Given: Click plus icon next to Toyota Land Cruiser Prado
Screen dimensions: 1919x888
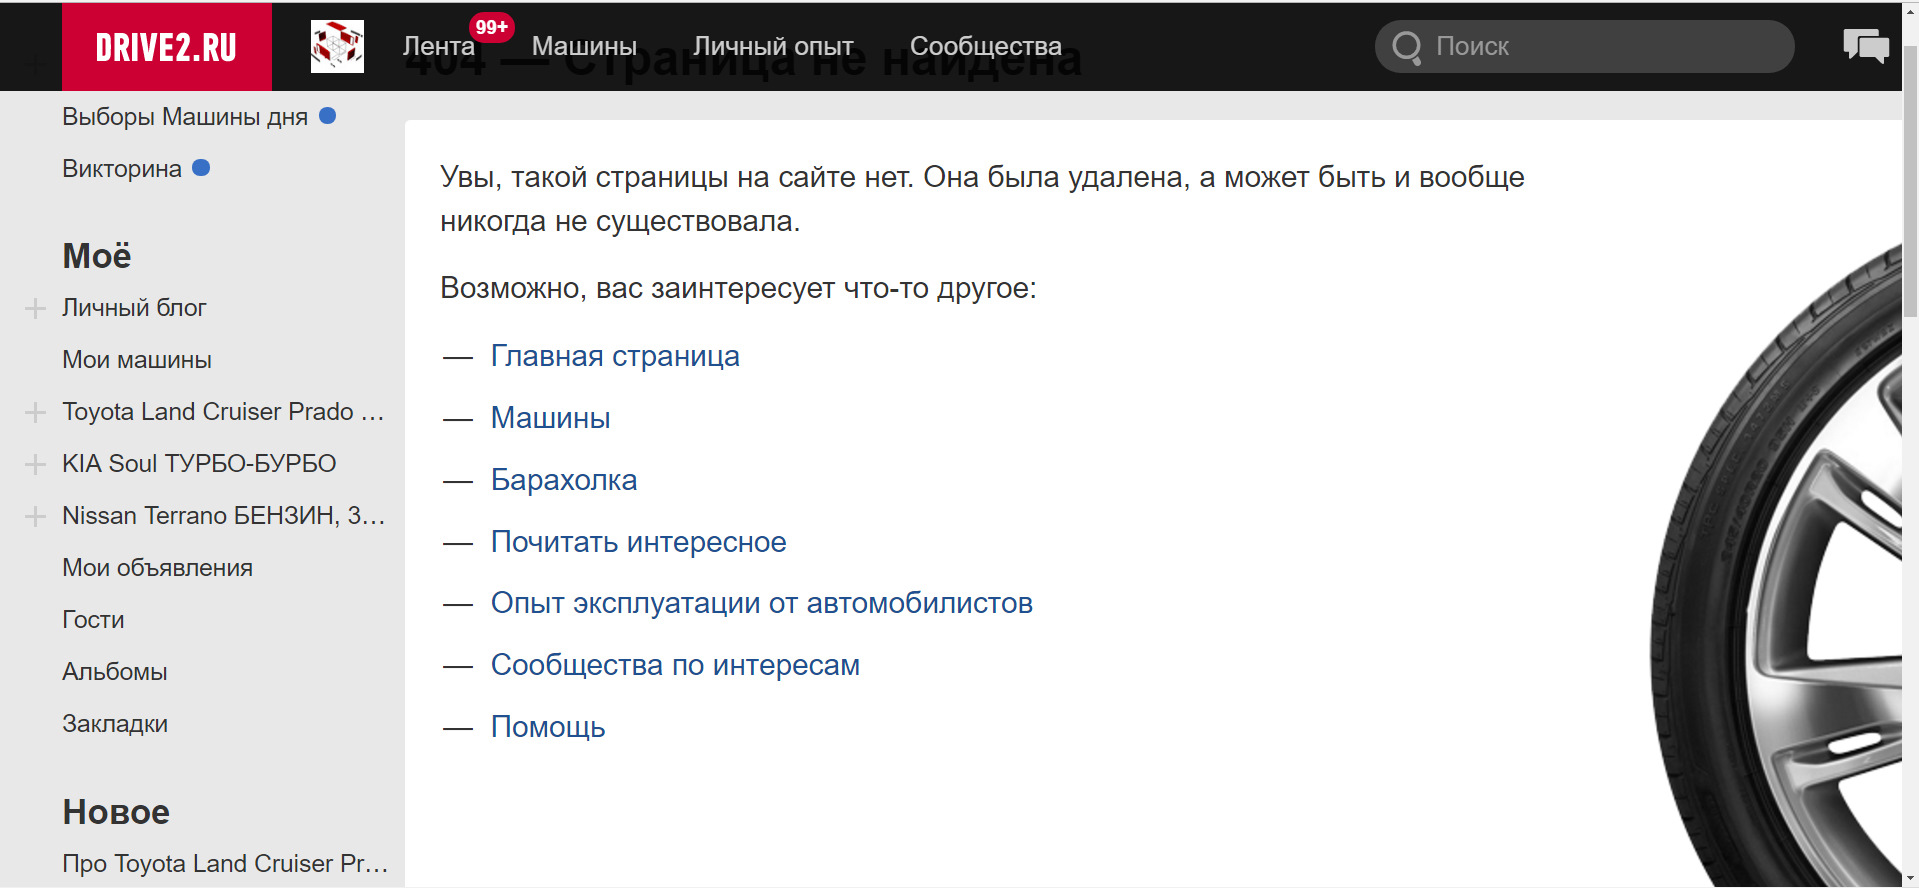Looking at the screenshot, I should pos(35,412).
